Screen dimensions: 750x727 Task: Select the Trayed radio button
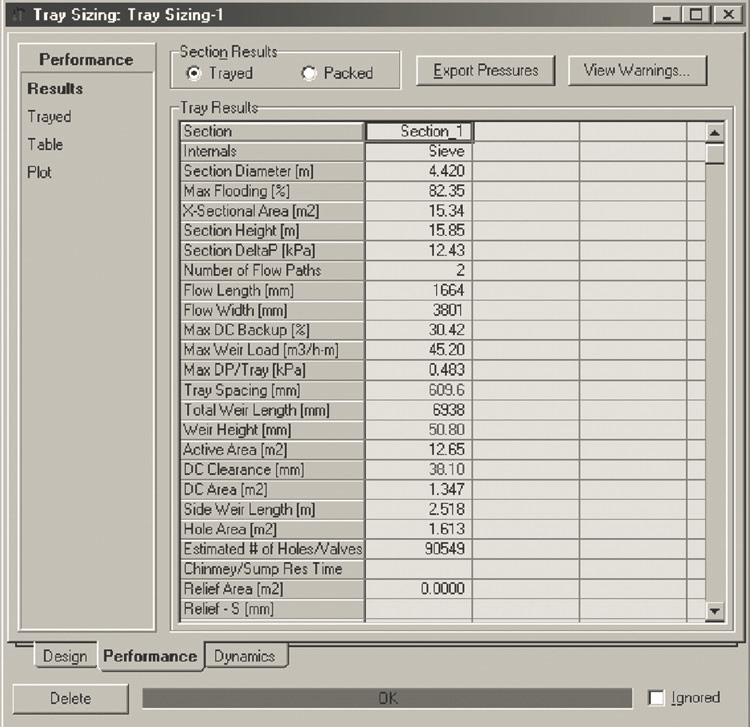click(194, 73)
